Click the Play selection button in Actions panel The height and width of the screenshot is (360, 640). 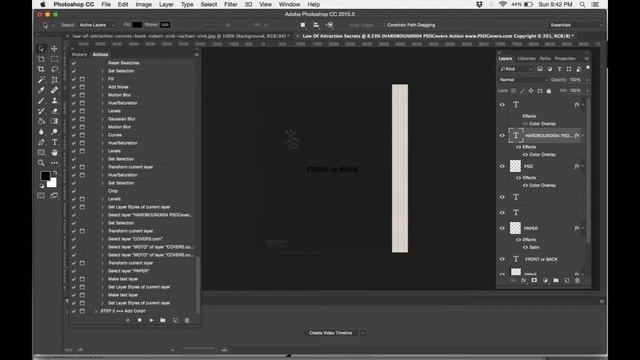(x=151, y=320)
